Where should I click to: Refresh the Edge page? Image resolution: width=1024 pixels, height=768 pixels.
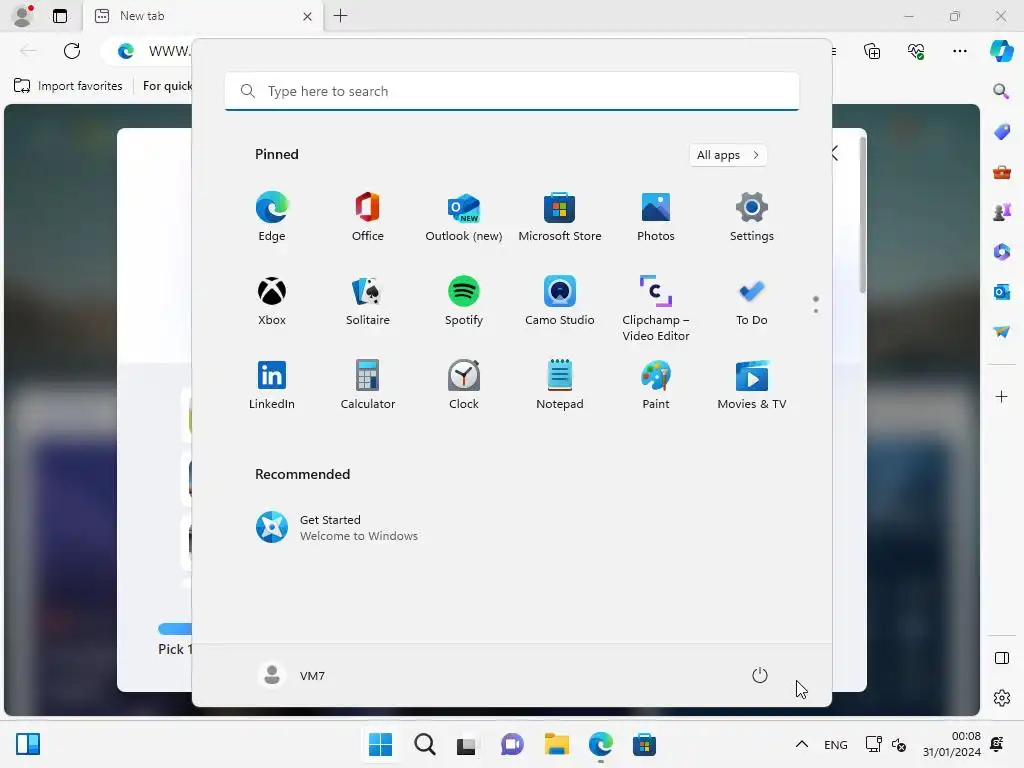pyautogui.click(x=72, y=51)
